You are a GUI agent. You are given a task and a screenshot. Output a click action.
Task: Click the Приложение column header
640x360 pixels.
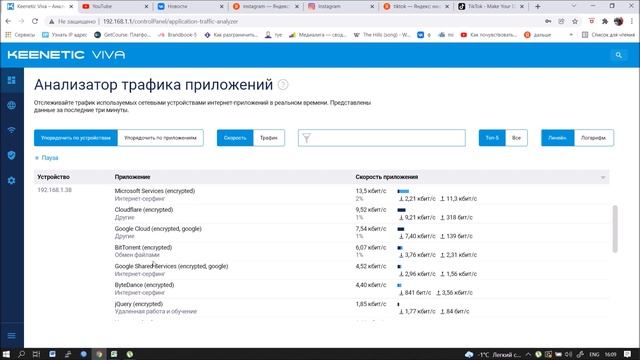pos(132,177)
